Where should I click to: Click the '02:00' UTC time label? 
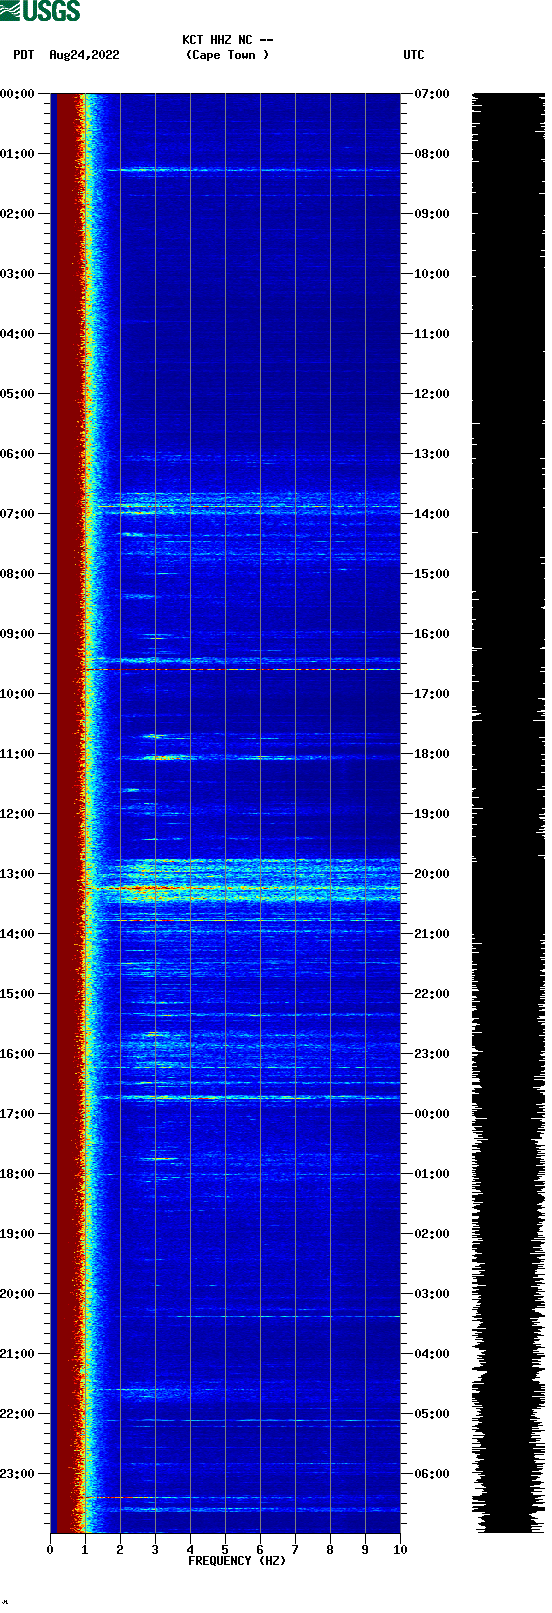(432, 1234)
